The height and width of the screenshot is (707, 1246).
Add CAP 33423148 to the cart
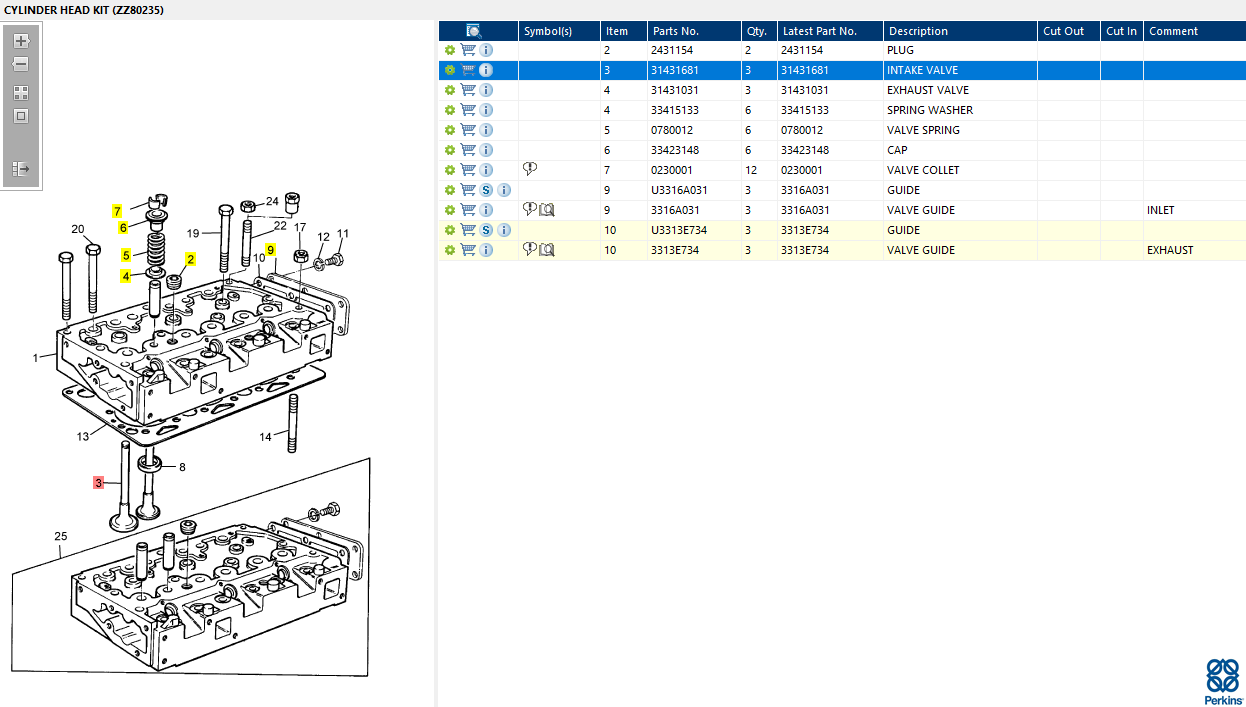468,150
